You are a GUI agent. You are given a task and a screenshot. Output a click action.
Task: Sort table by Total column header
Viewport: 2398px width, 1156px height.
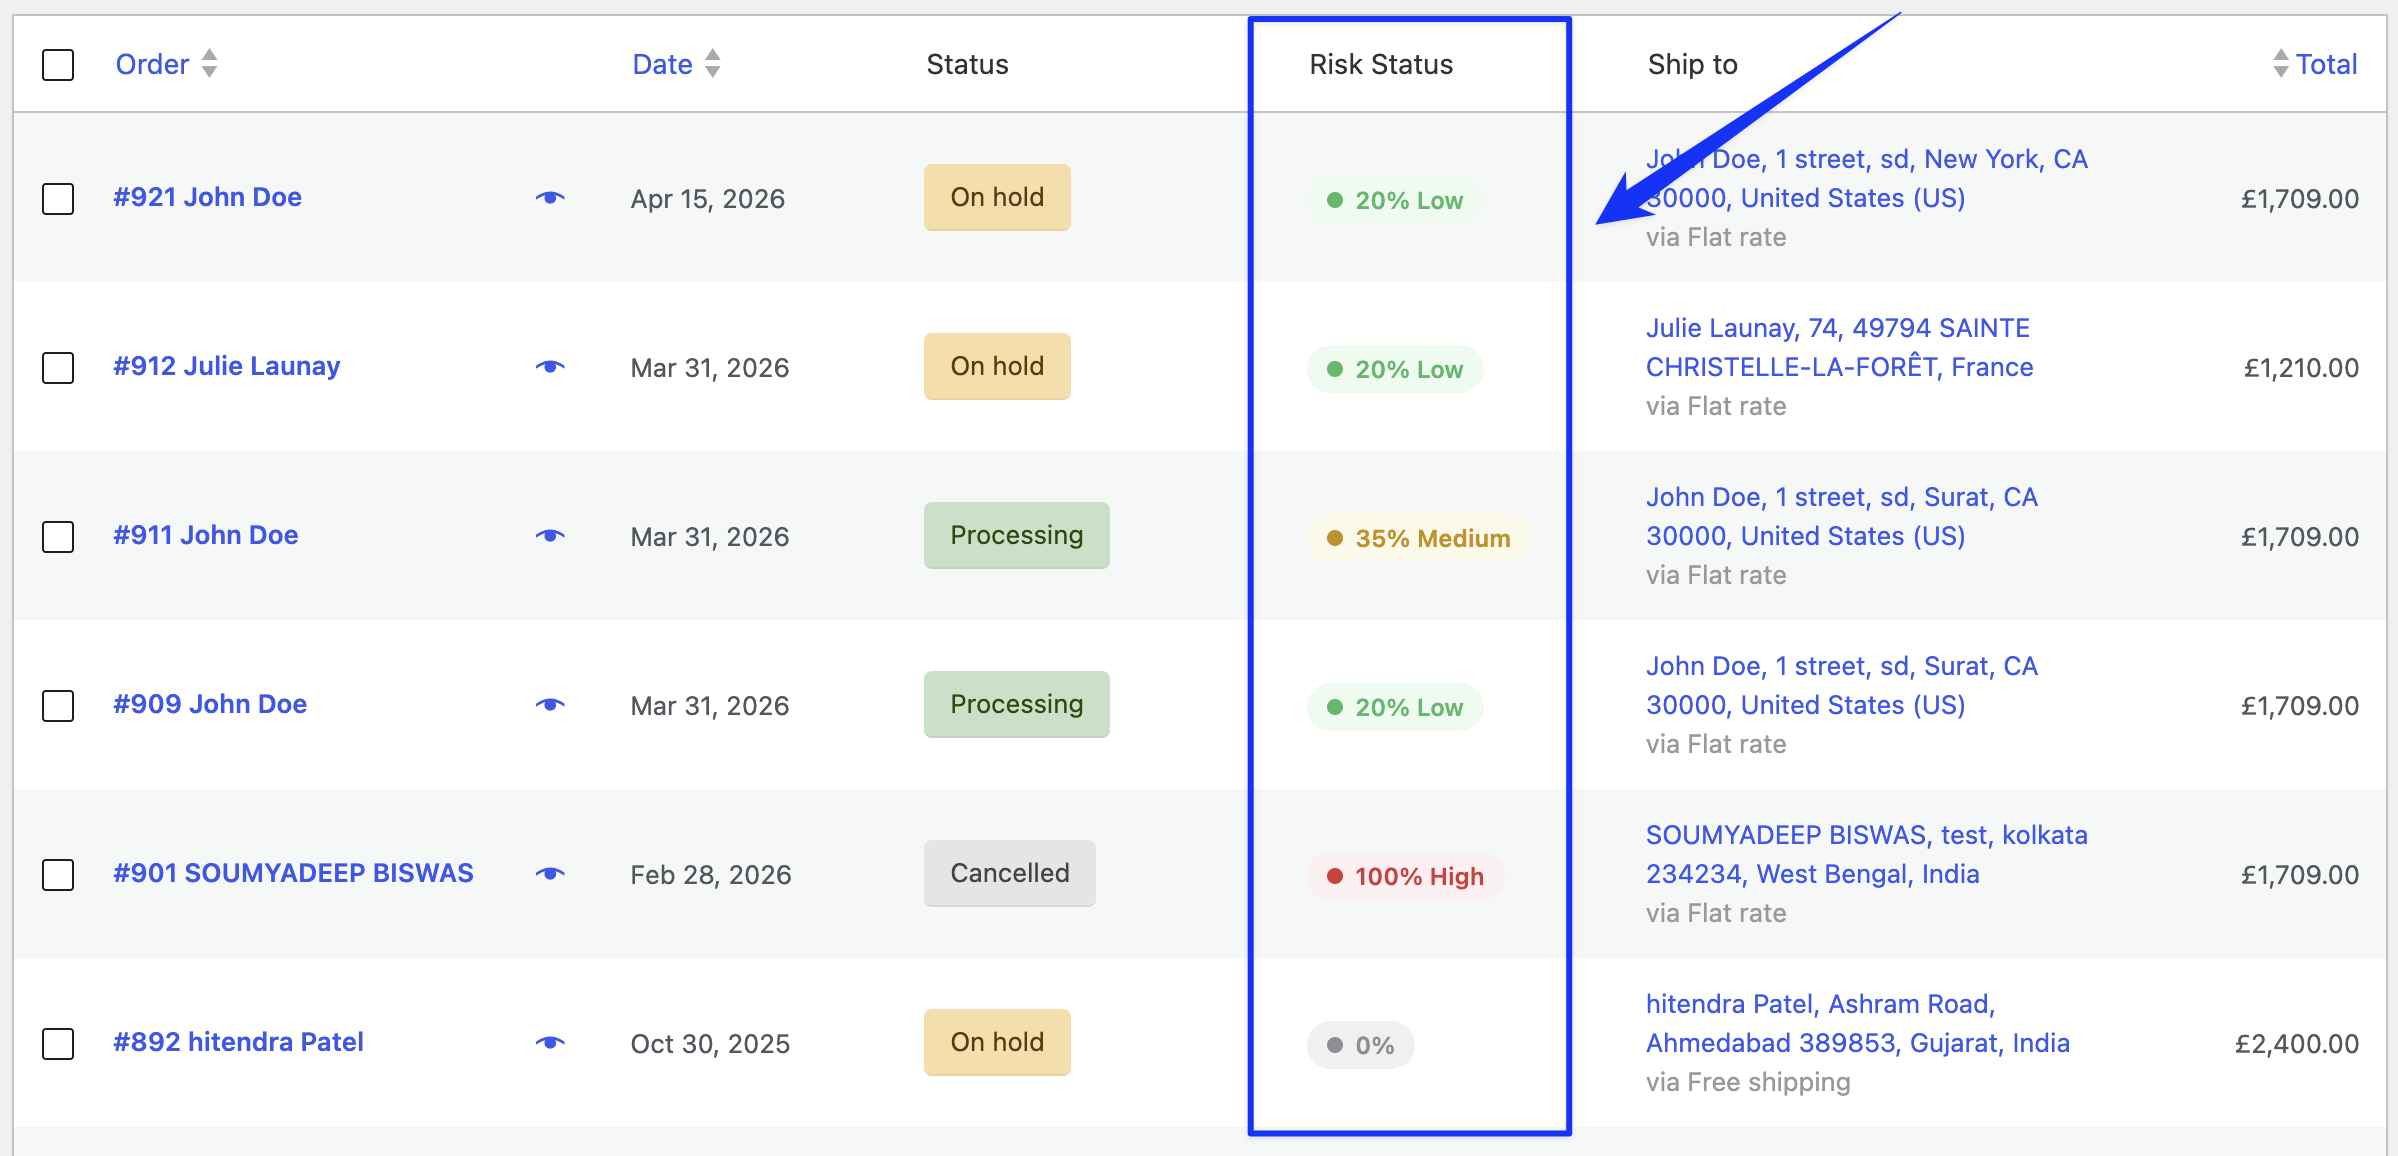point(2326,64)
